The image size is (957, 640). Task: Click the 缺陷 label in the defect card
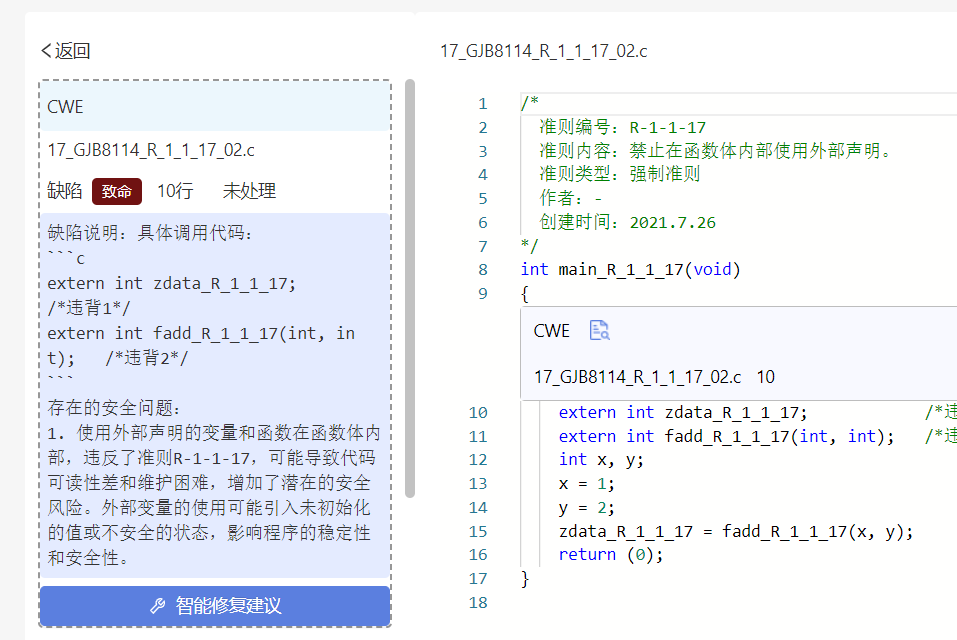click(65, 191)
